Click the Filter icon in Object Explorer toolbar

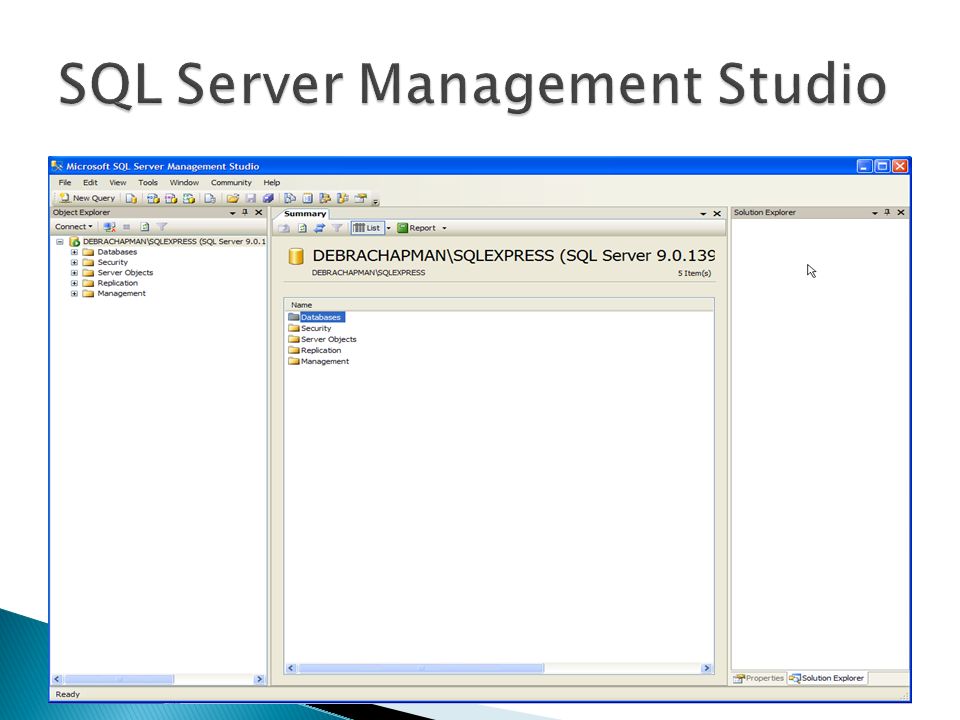click(x=162, y=227)
